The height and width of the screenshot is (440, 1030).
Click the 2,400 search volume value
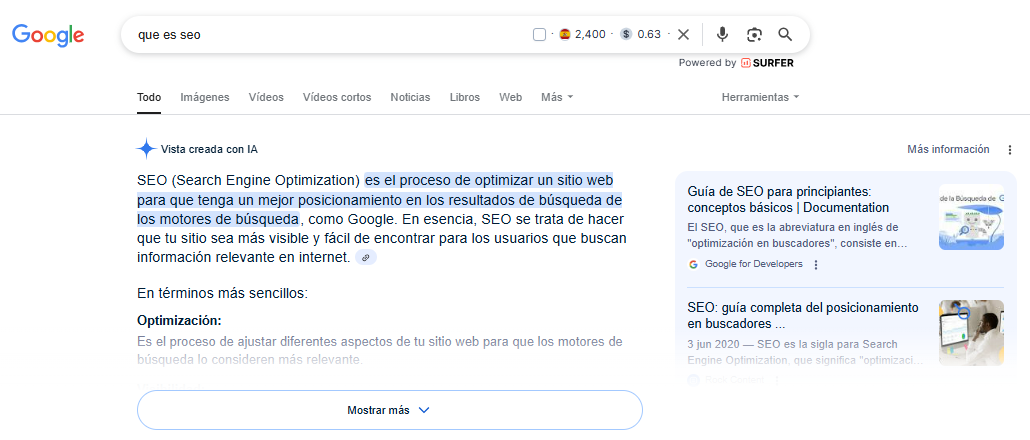tap(590, 35)
